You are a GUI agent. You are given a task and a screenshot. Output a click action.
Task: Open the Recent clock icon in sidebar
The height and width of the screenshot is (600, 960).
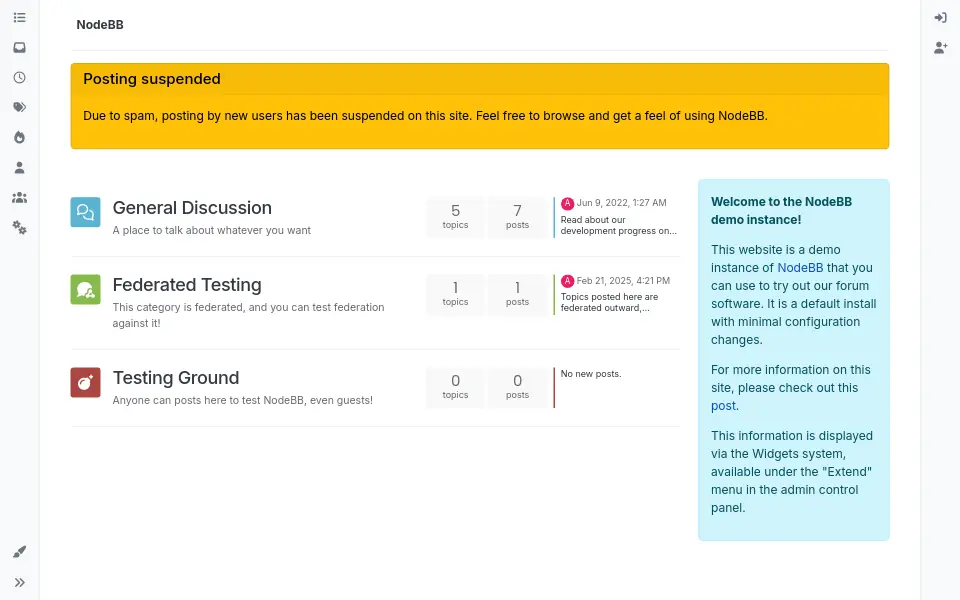[20, 78]
